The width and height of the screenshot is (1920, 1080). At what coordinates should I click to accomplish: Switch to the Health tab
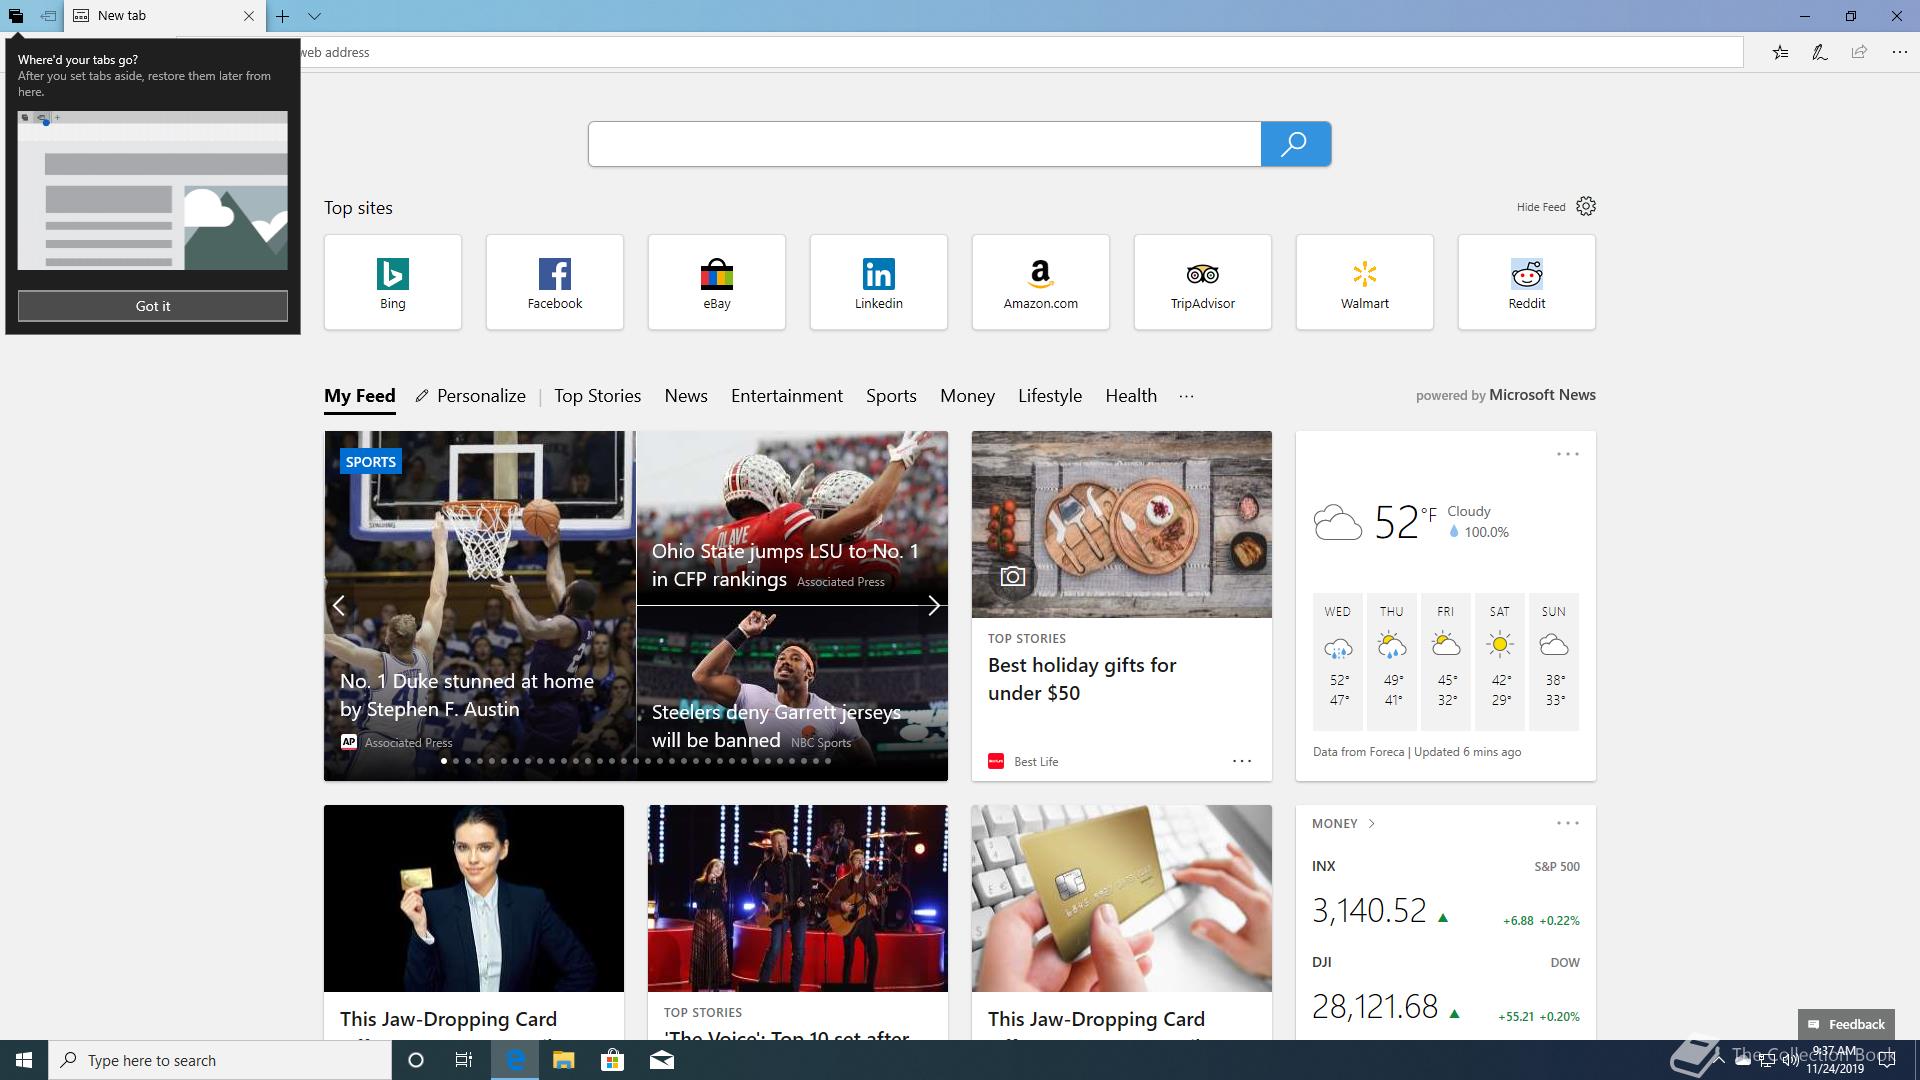pos(1131,396)
